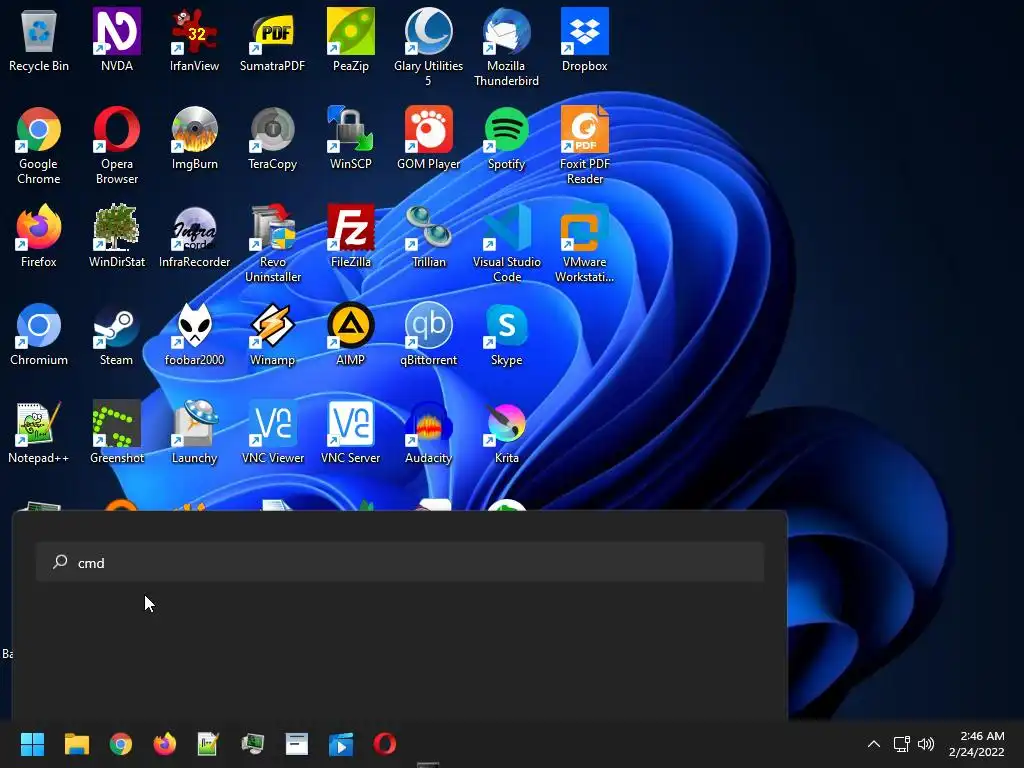Image resolution: width=1024 pixels, height=768 pixels.
Task: Select the Firefox desktop icon
Action: 39,236
